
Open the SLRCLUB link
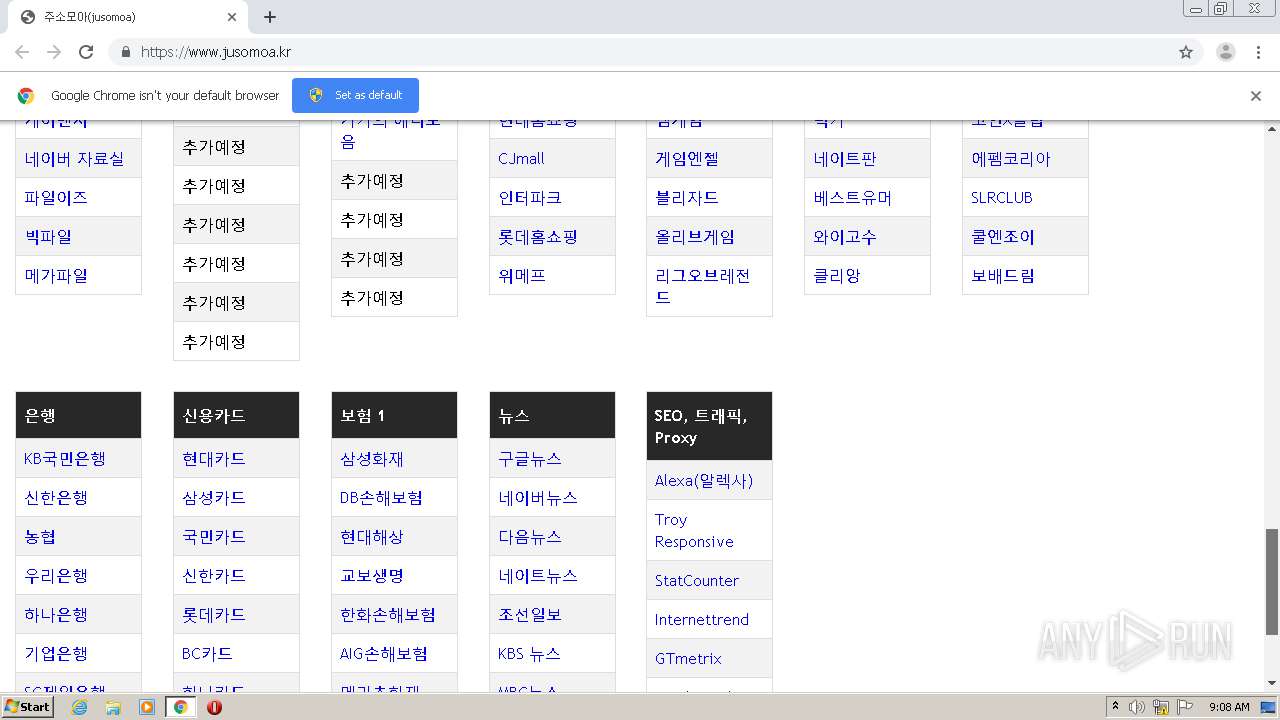pyautogui.click(x=1002, y=198)
